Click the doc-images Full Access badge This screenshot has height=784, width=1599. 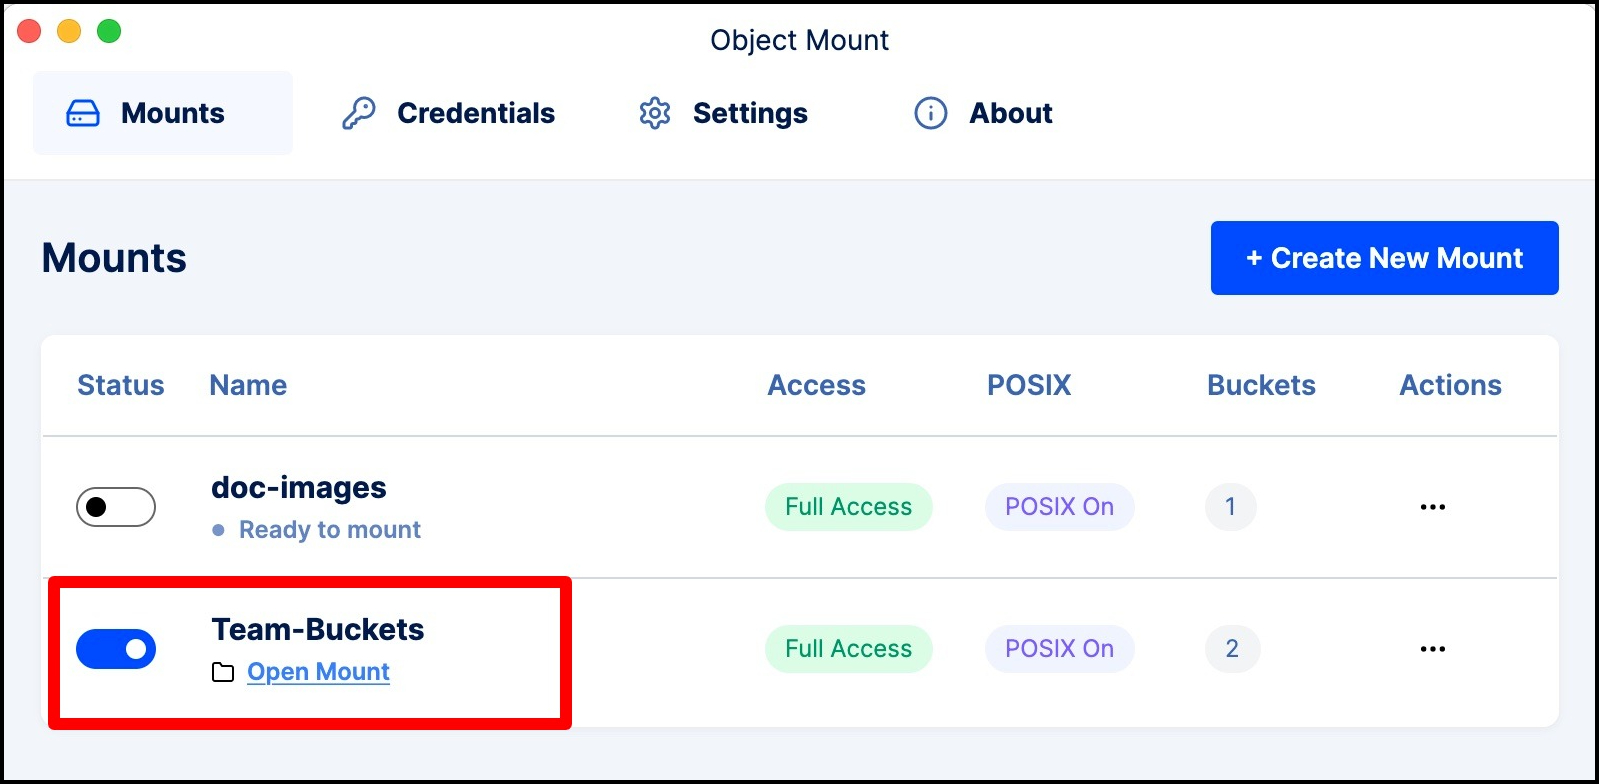(x=848, y=507)
